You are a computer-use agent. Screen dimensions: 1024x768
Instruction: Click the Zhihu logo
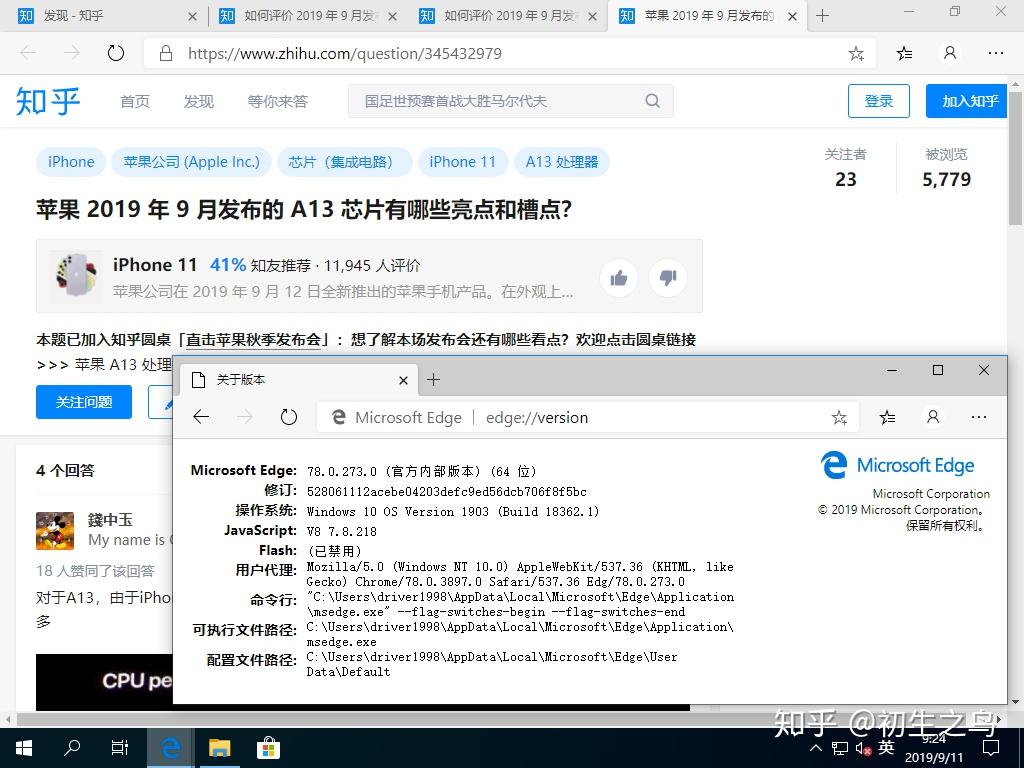click(x=46, y=101)
